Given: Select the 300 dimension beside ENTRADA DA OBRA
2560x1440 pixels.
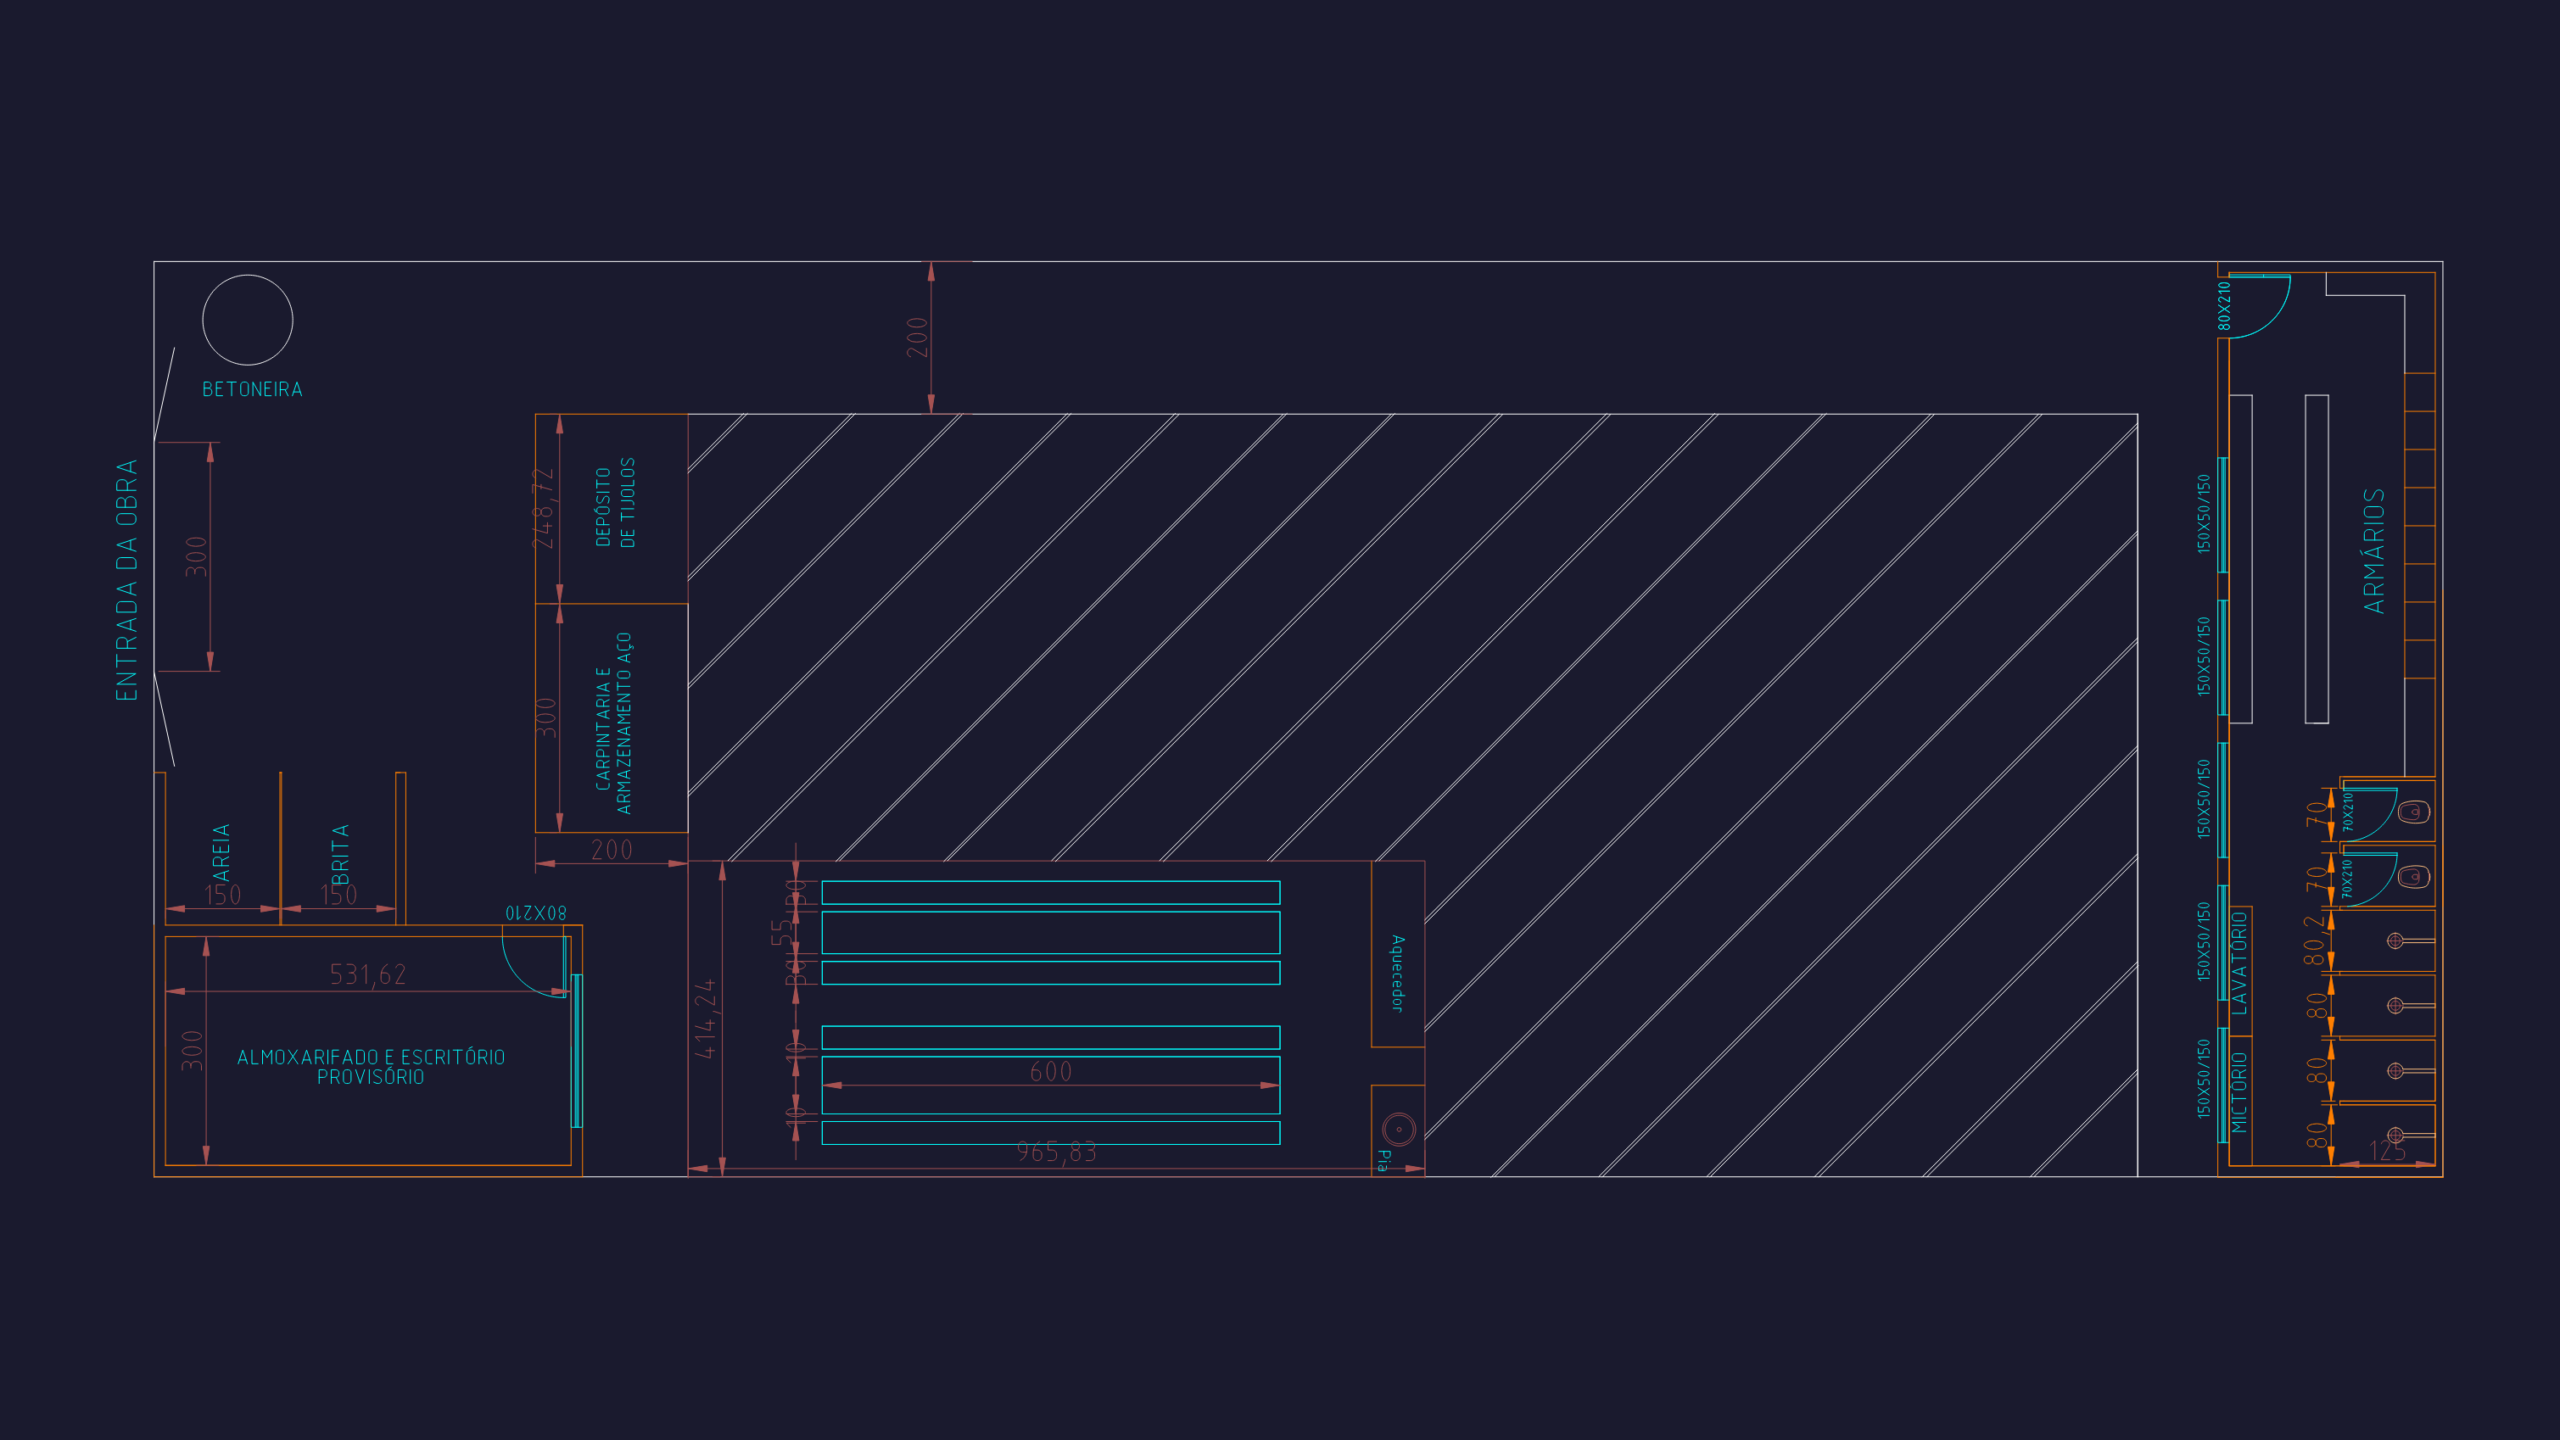Looking at the screenshot, I should pyautogui.click(x=196, y=557).
